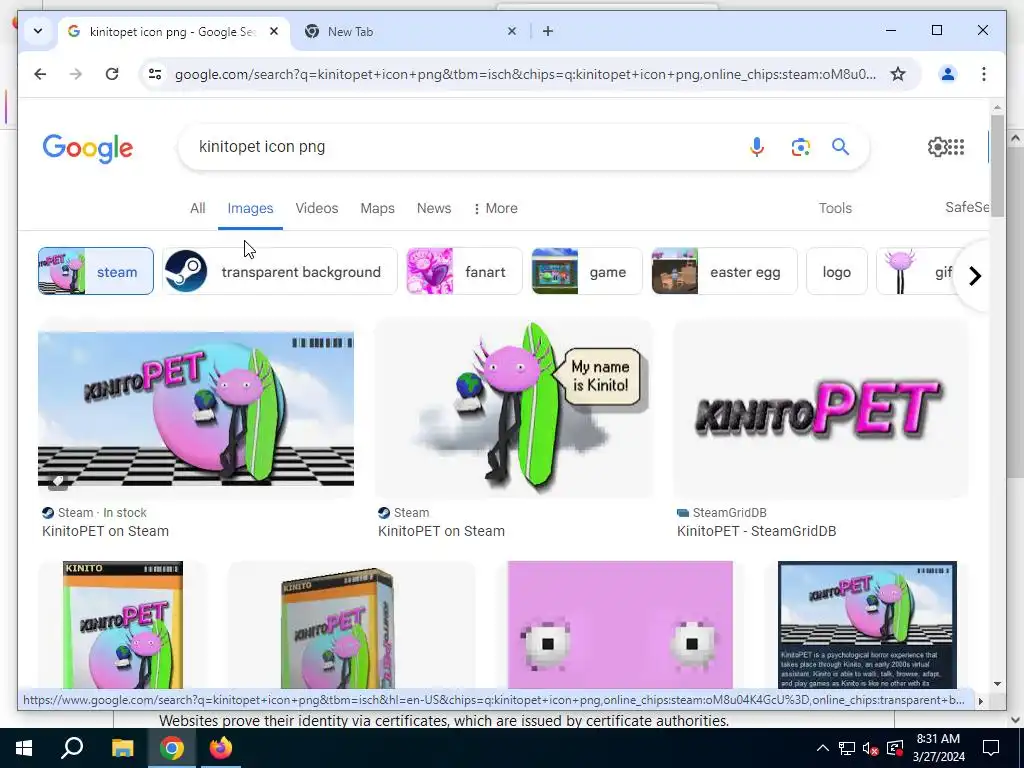Apply the game filter chip

coord(587,271)
